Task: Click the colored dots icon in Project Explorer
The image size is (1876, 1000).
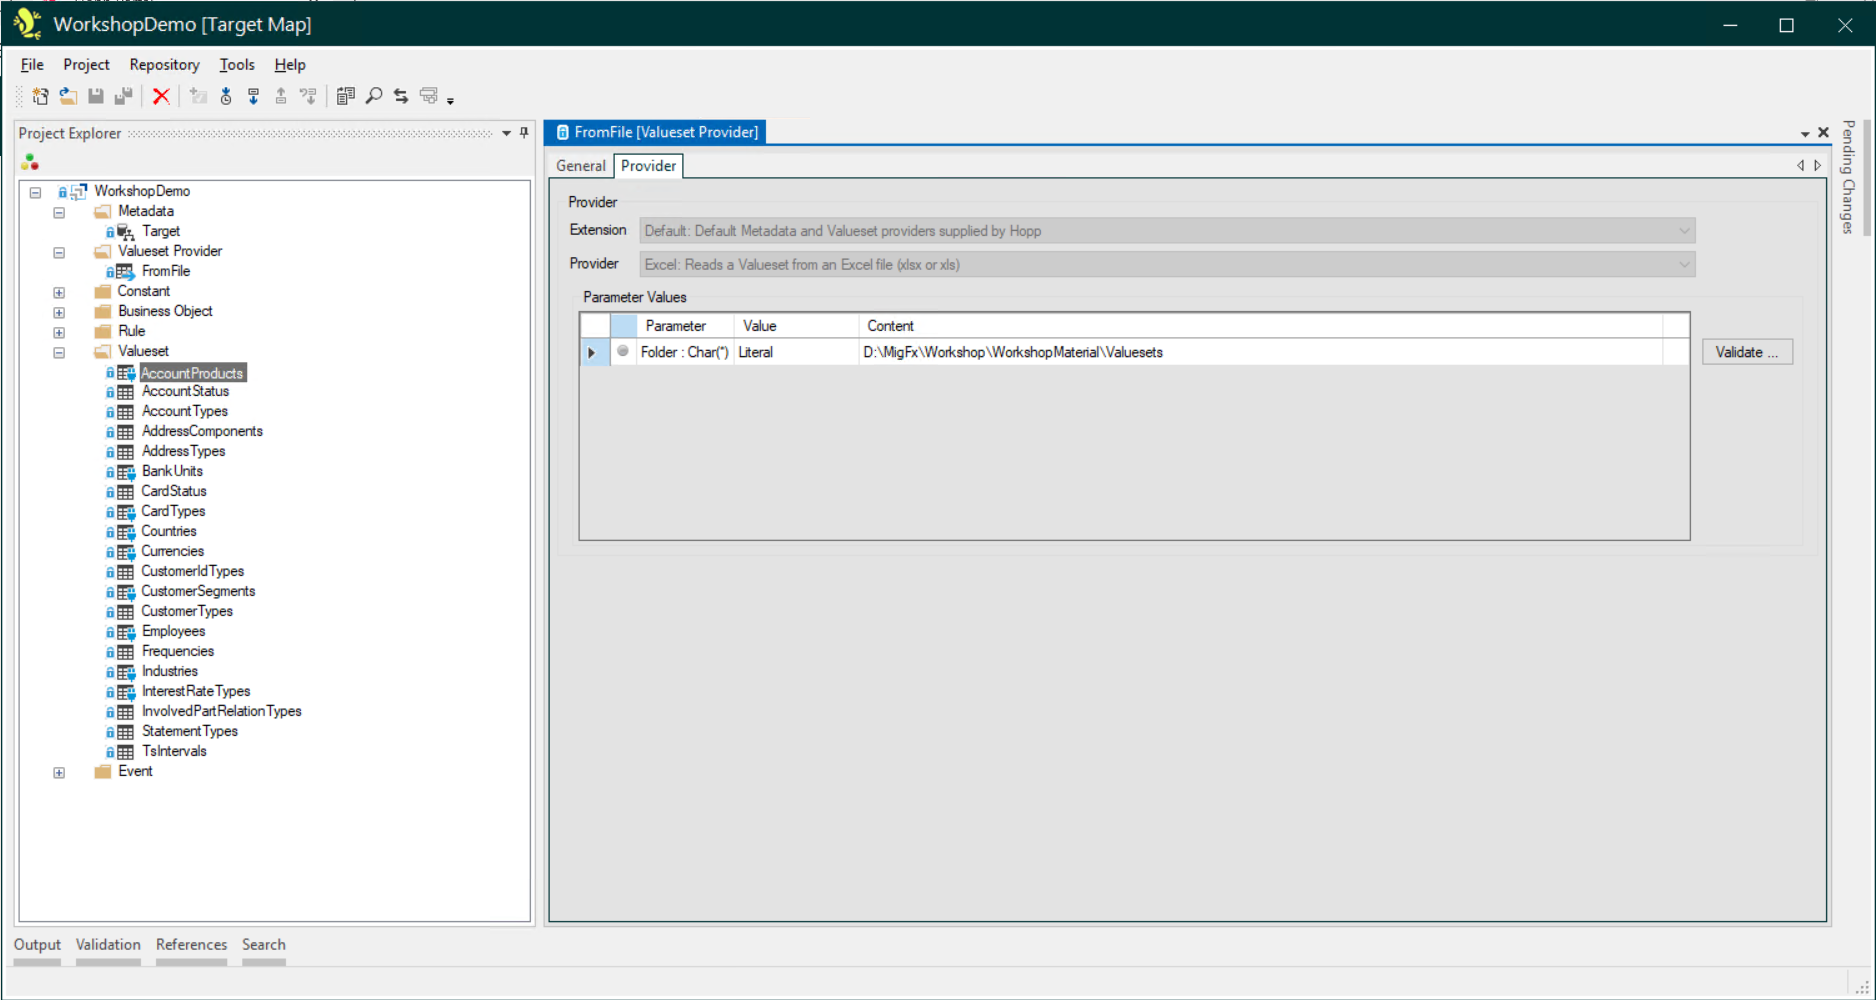Action: click(30, 162)
